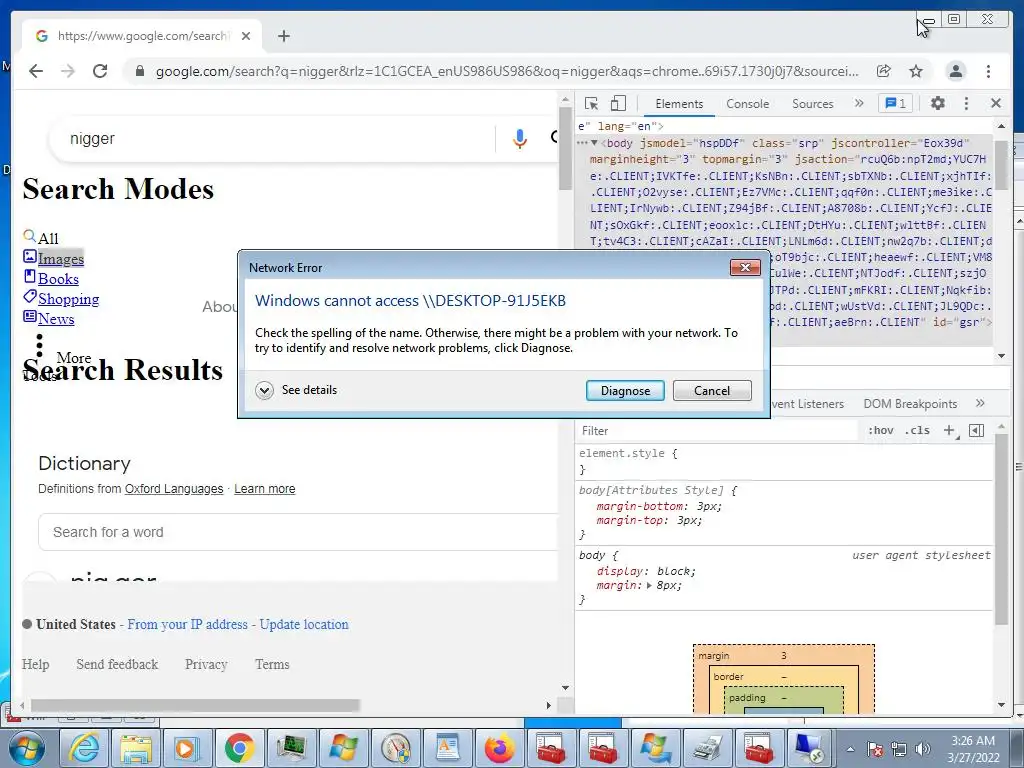Toggle the DevTools device toolbar
The image size is (1024, 768).
click(618, 103)
